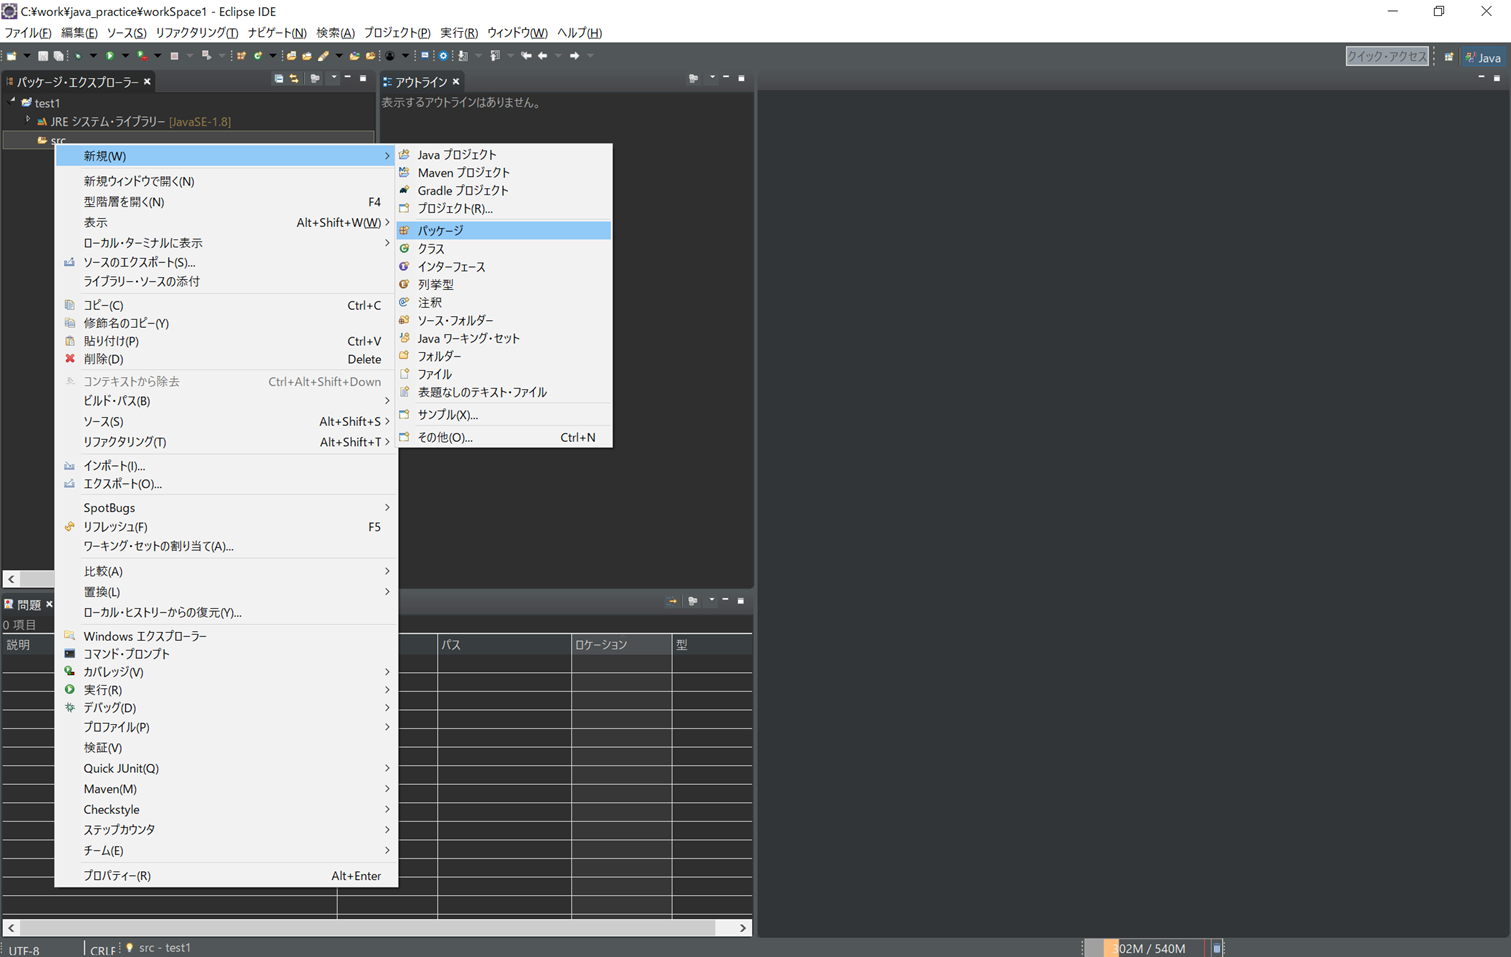Choose Maven プロジェクト from the submenu

coord(504,173)
